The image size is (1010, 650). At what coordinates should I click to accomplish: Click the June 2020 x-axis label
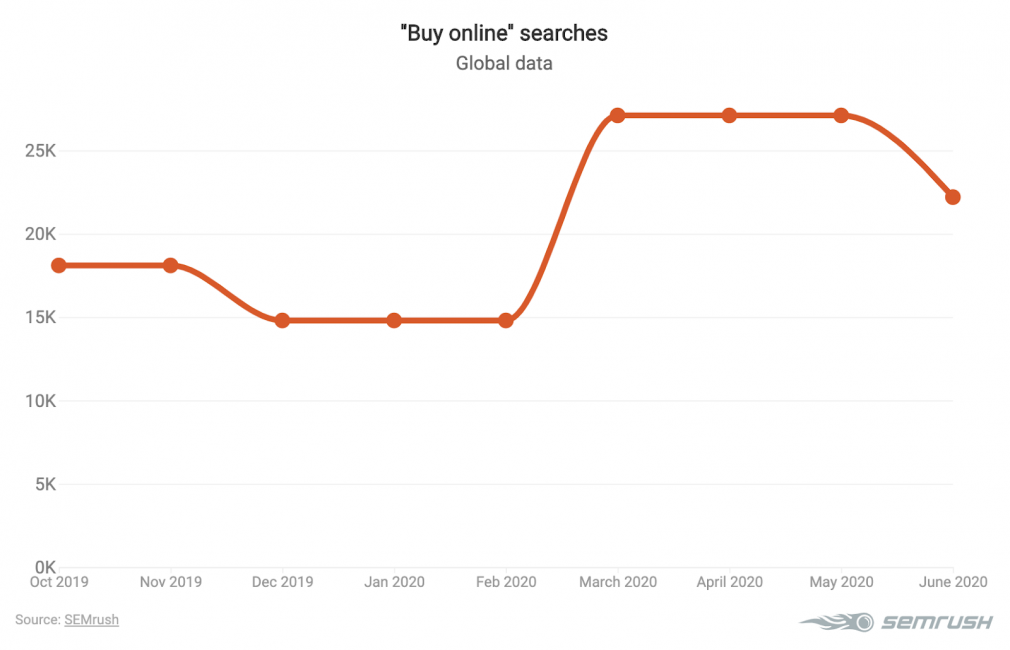[953, 582]
